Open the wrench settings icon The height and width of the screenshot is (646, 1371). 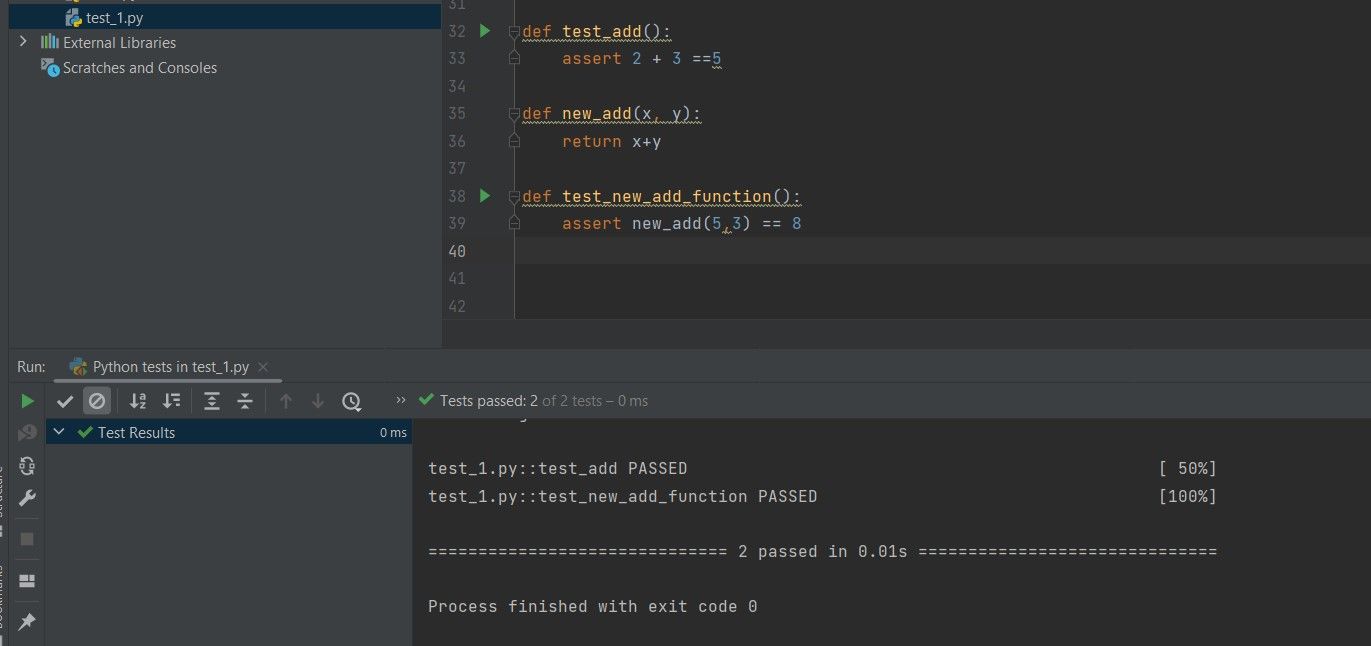[x=27, y=498]
